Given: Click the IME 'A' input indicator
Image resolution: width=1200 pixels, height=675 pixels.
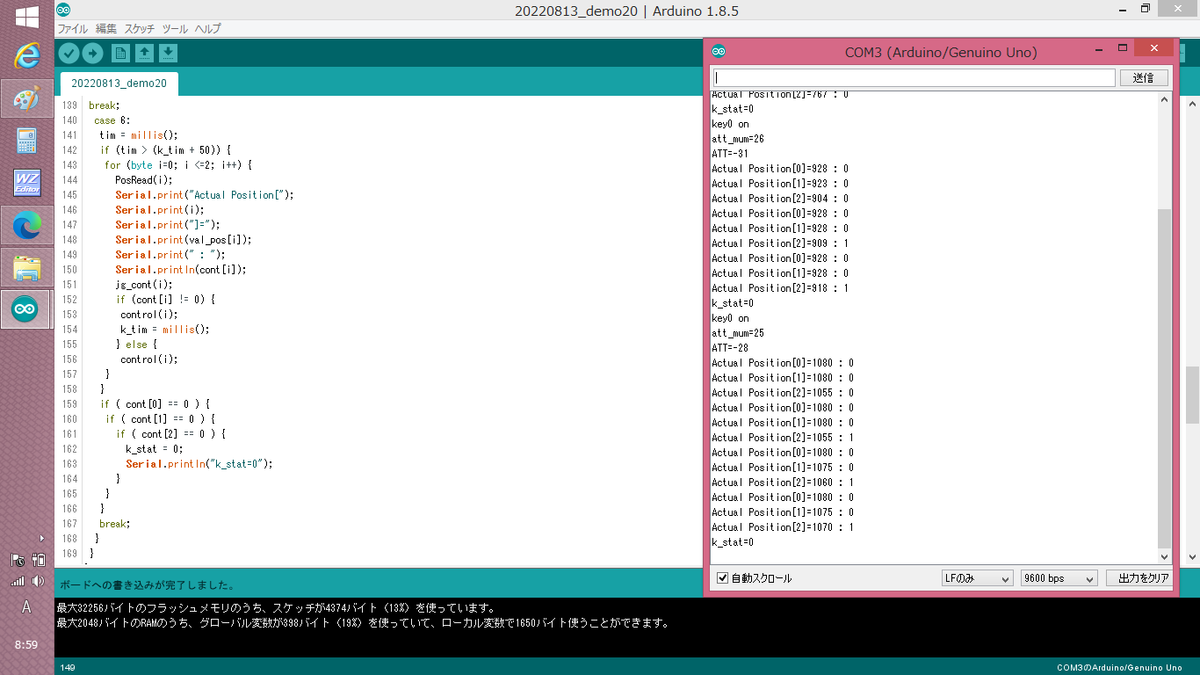Looking at the screenshot, I should pos(26,607).
